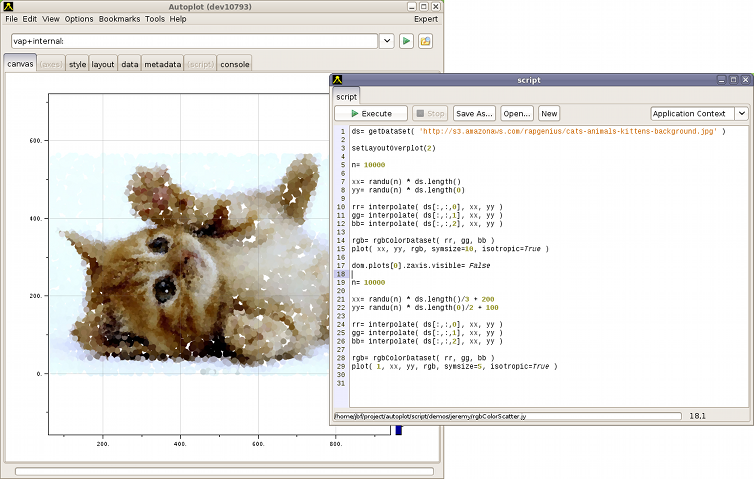
Task: Click the 0. y-axis tick label
Action: (x=39, y=374)
